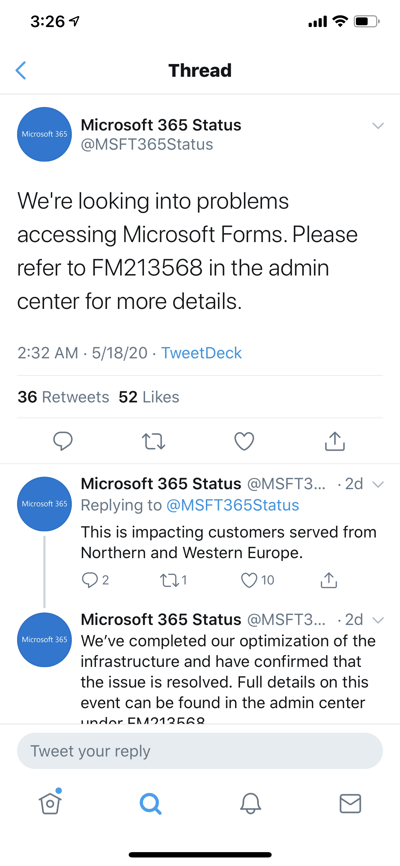
Task: Open the Messages envelope tab
Action: point(350,804)
